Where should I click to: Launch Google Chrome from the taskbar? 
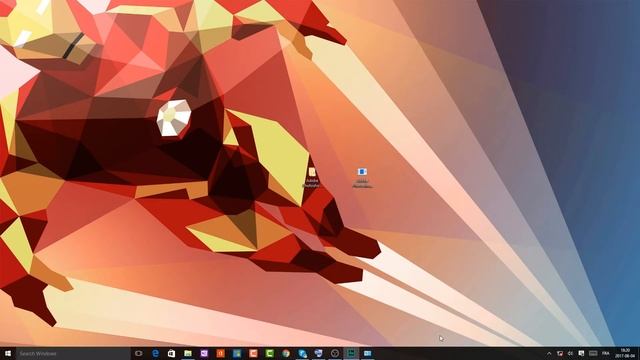(x=286, y=353)
